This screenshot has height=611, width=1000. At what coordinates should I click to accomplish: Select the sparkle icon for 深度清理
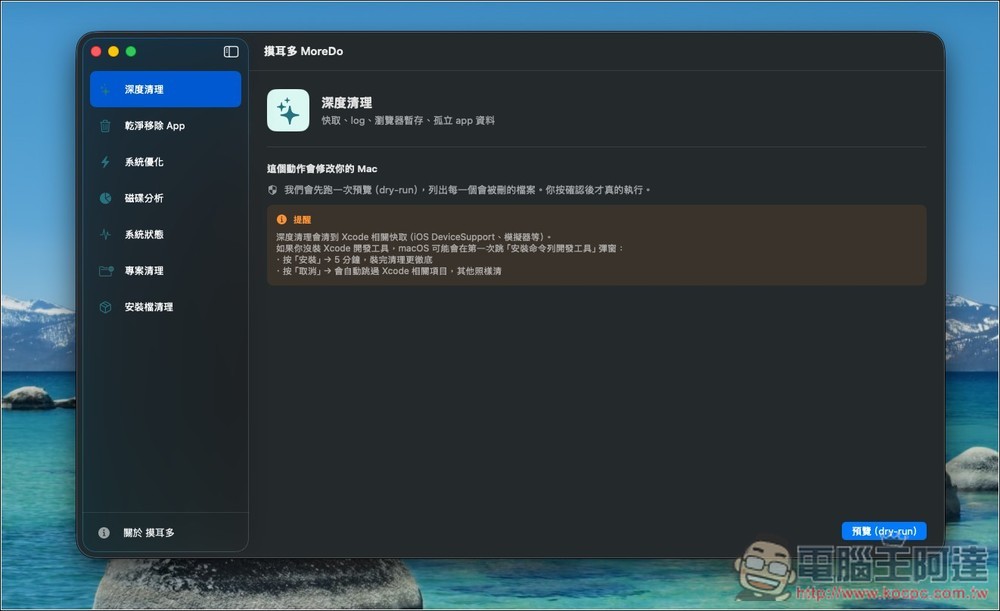coord(106,89)
